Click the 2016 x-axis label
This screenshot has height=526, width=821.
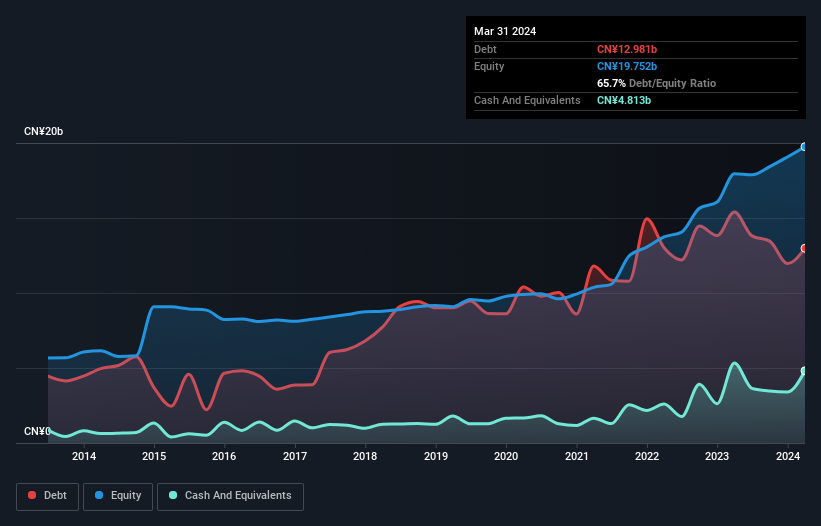[224, 456]
